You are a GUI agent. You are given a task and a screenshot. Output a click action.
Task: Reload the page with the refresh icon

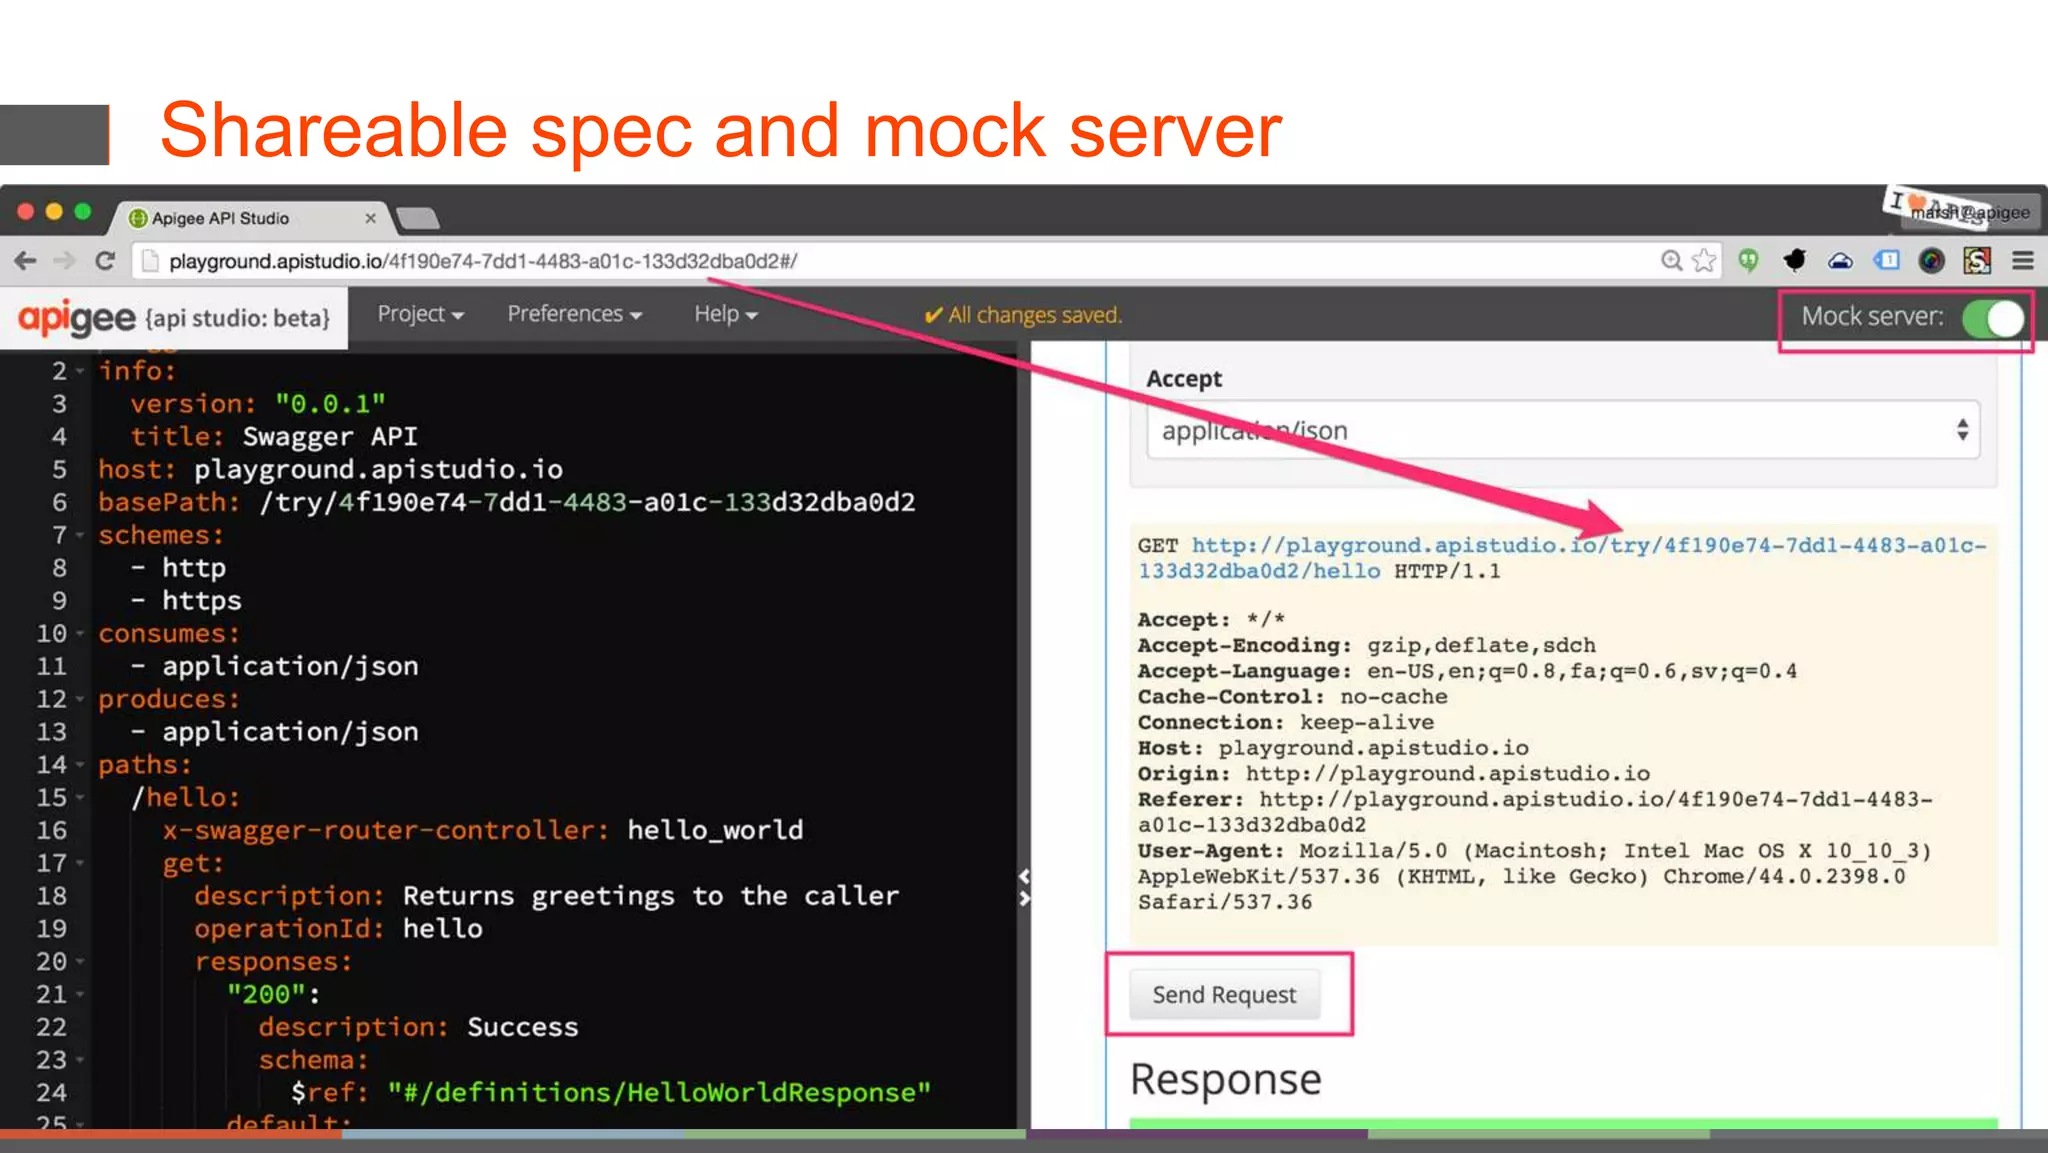(x=105, y=261)
